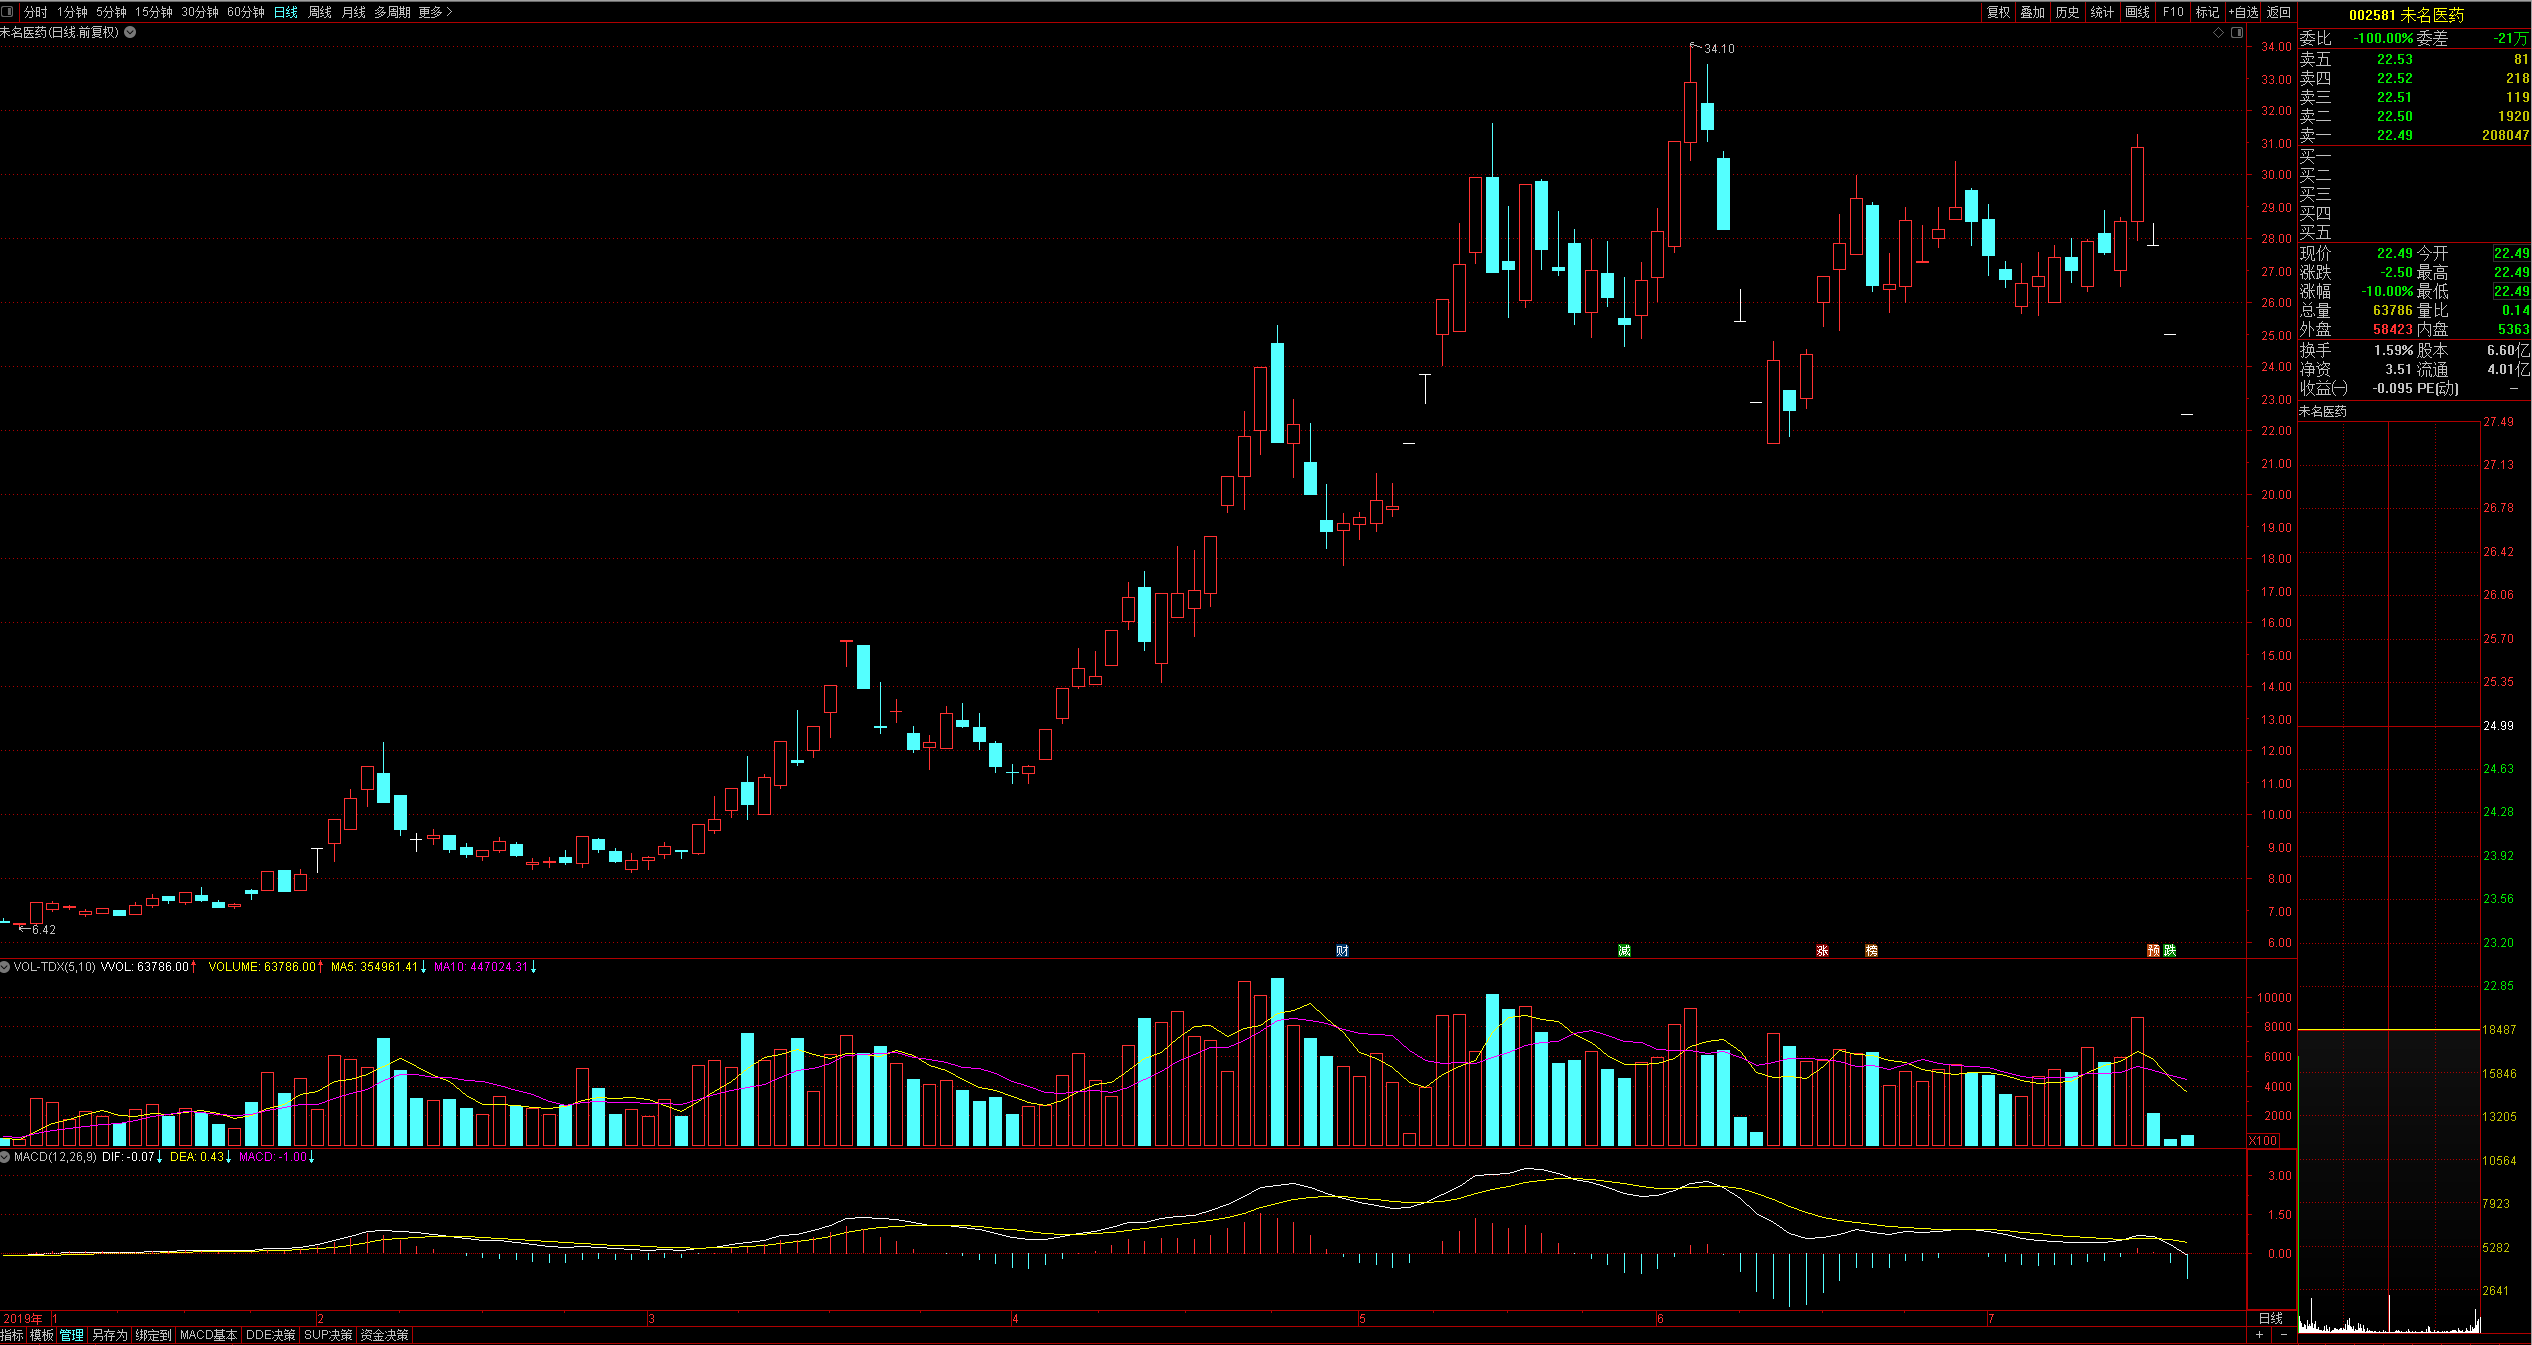Click the 财 event marker on the chart
The width and height of the screenshot is (2532, 1345).
(1342, 950)
